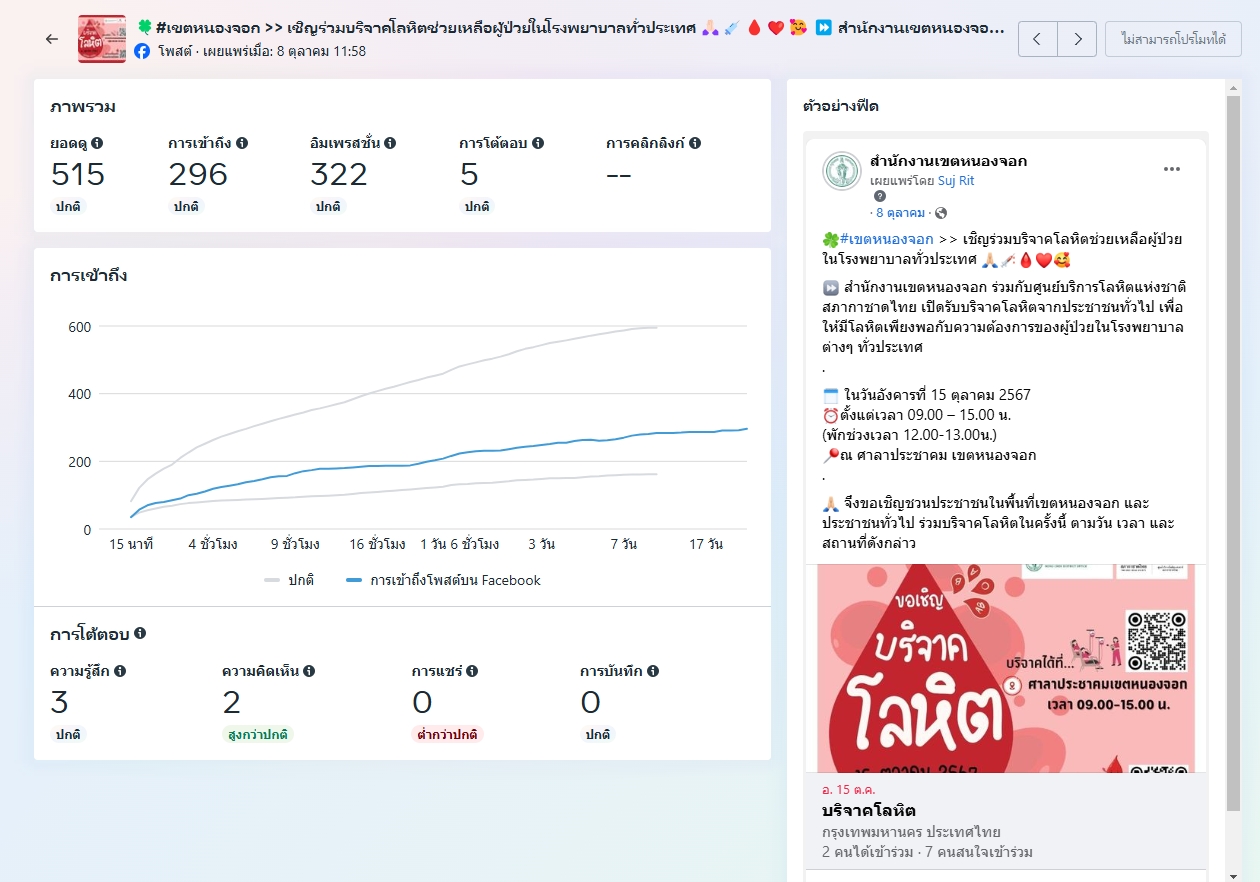1260x882 pixels.
Task: Toggle the ปกติ legend series in chart
Action: (289, 580)
